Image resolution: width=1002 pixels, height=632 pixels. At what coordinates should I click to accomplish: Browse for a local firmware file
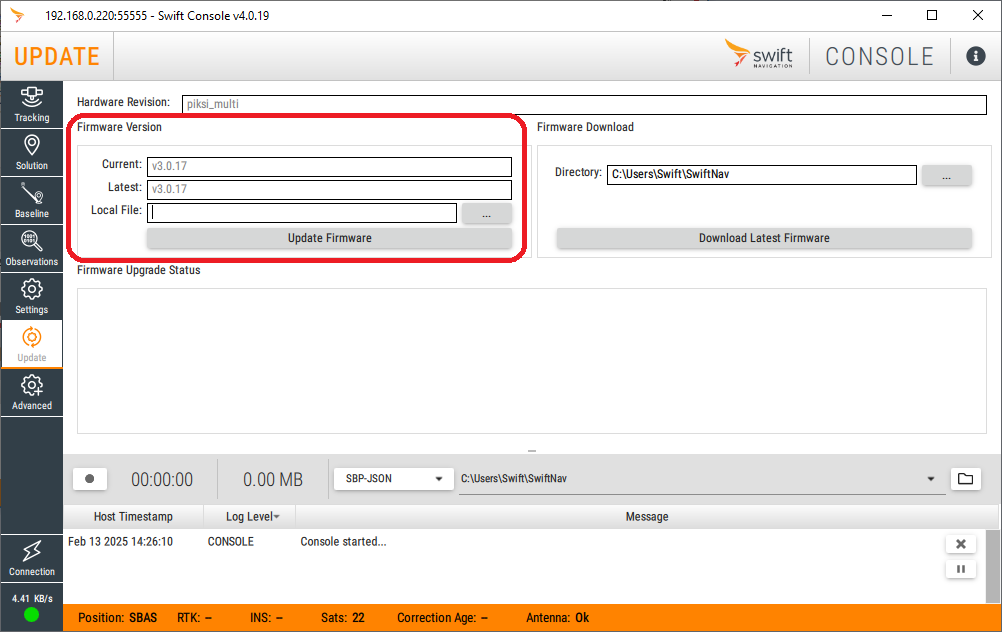tap(486, 213)
